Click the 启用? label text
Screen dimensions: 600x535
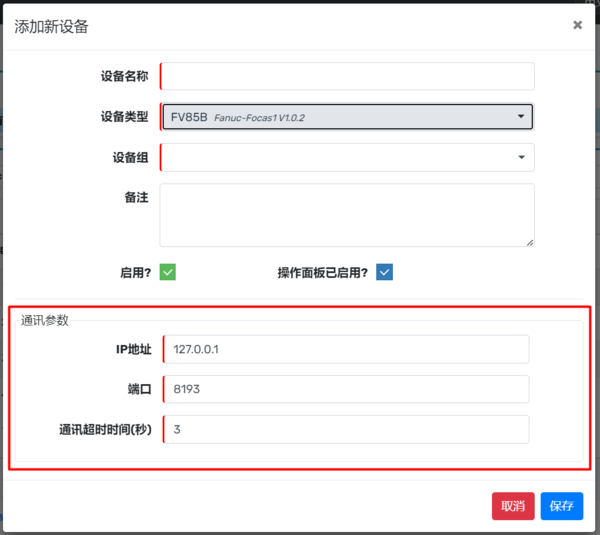(x=135, y=272)
